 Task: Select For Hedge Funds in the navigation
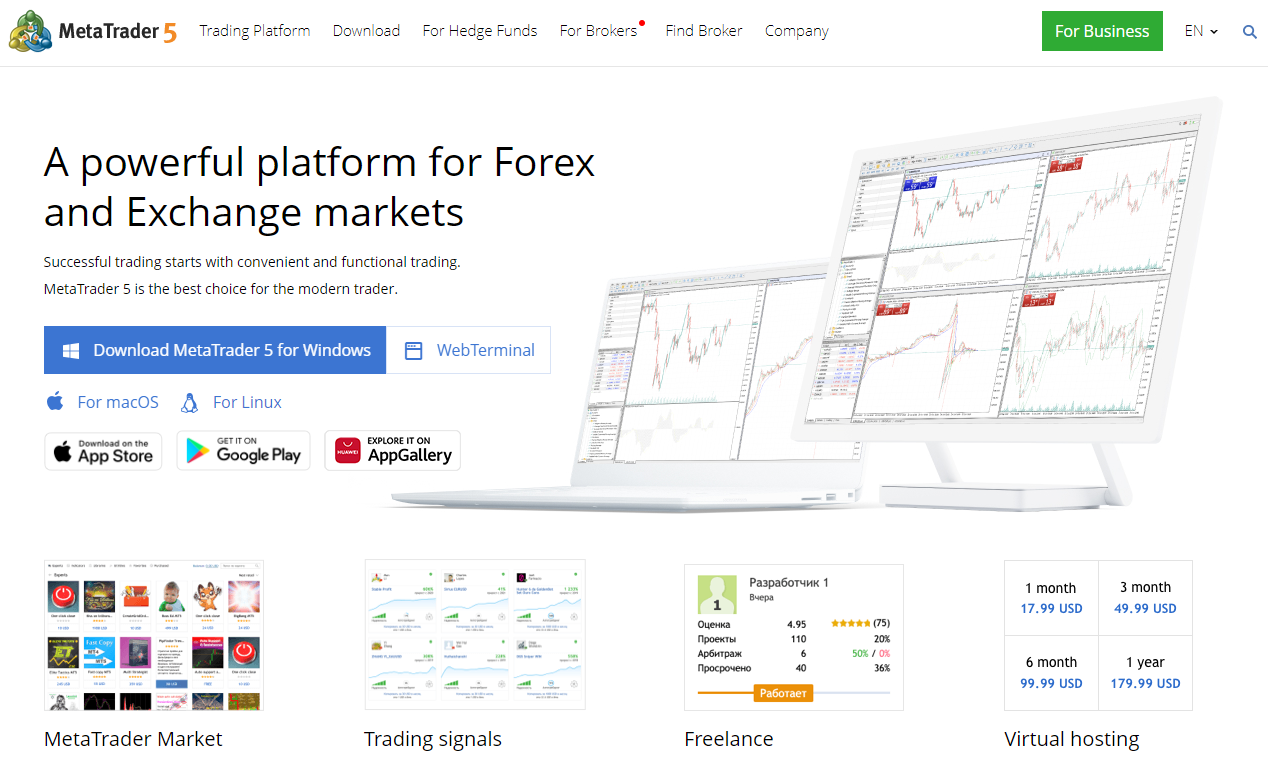click(x=479, y=31)
